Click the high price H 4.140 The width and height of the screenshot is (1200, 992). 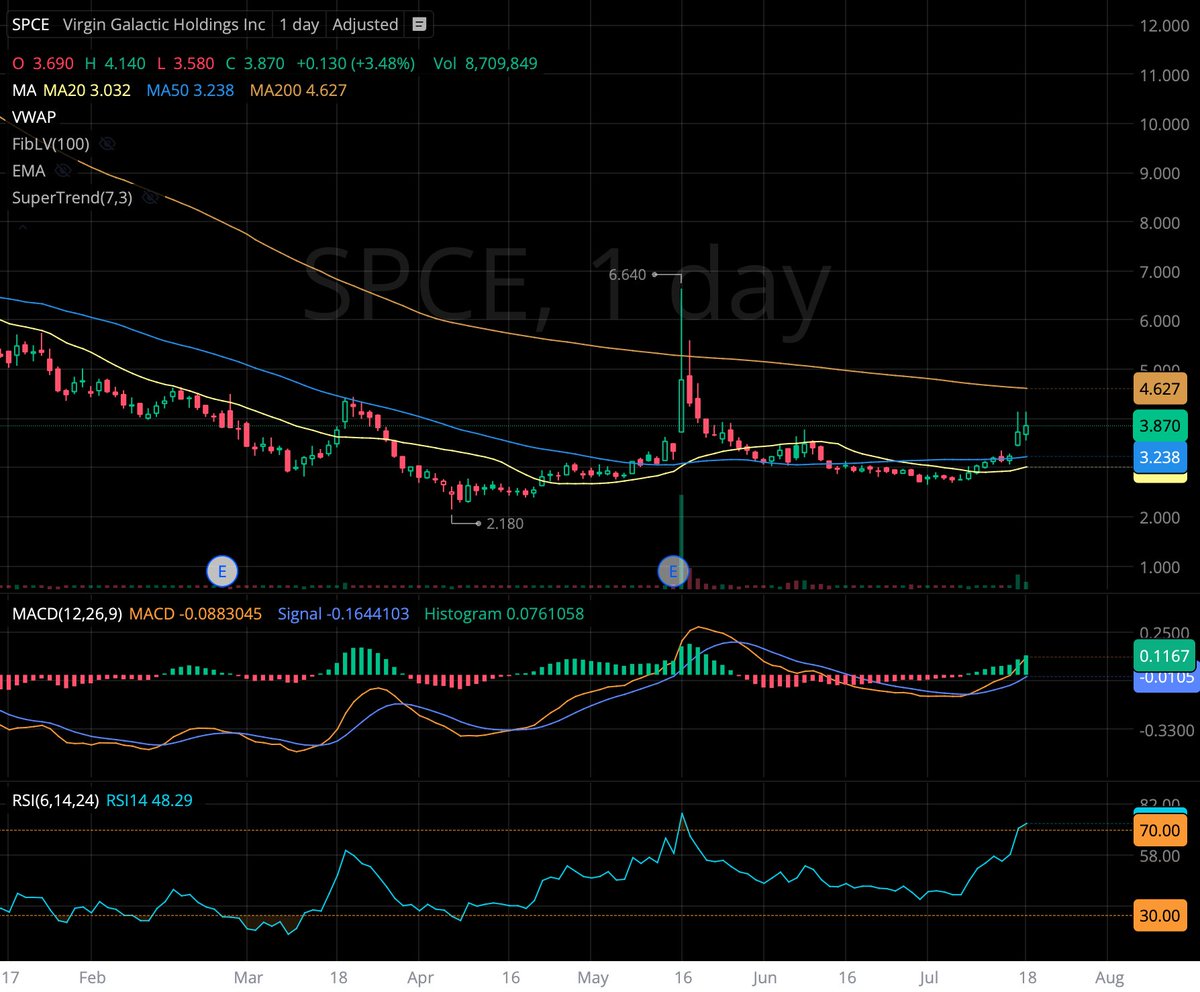tap(117, 63)
